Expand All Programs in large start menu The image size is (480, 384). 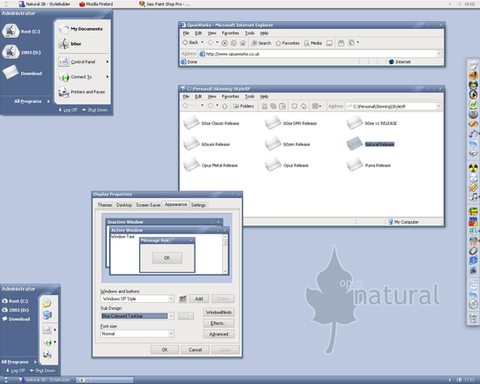pos(31,101)
